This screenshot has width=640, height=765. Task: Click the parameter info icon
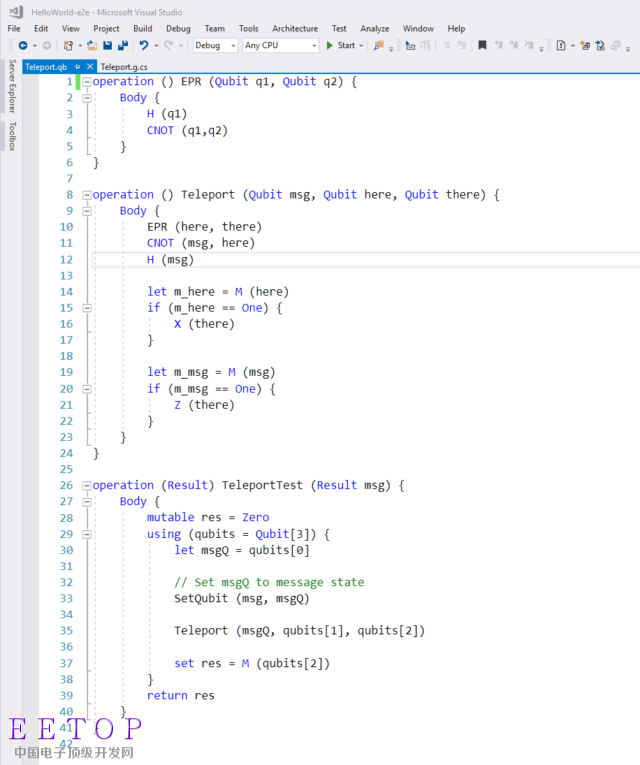426,45
